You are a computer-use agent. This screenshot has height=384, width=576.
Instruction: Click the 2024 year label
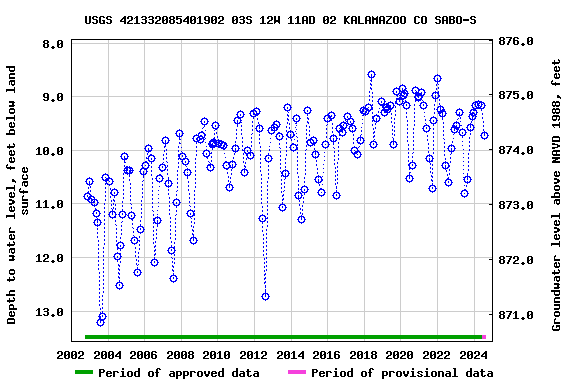(x=473, y=355)
